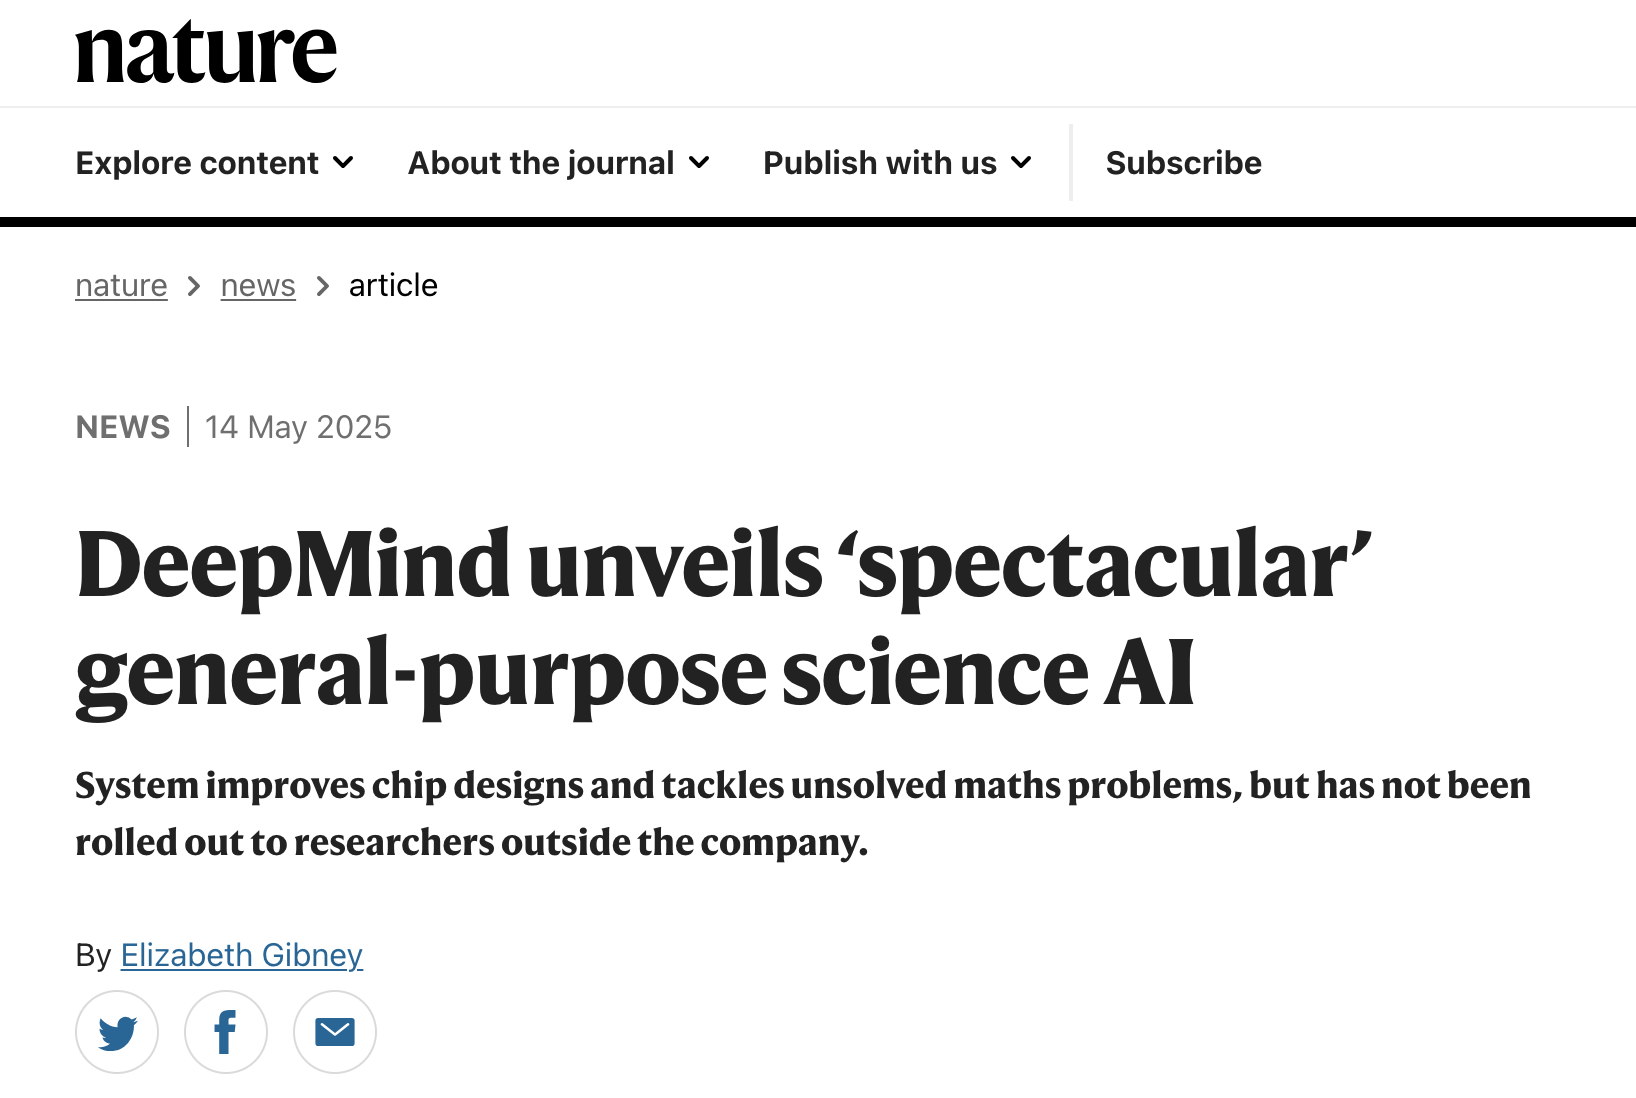Open author Elizabeth Gibney's page
The width and height of the screenshot is (1636, 1098).
click(x=242, y=955)
